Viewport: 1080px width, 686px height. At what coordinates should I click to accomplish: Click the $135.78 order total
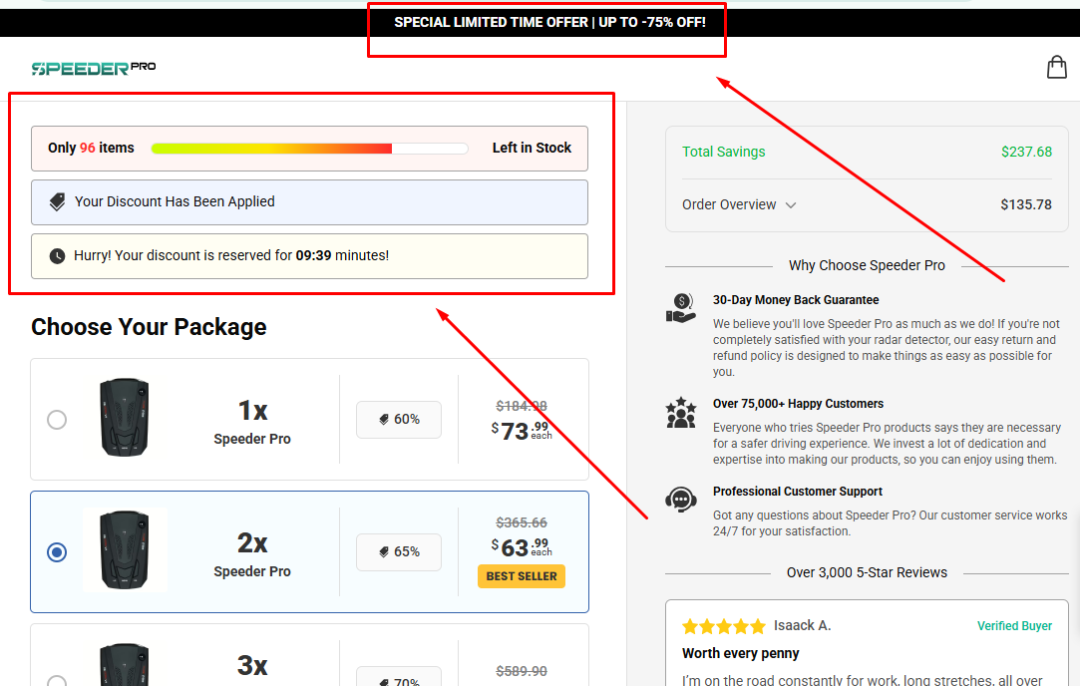pyautogui.click(x=1026, y=205)
